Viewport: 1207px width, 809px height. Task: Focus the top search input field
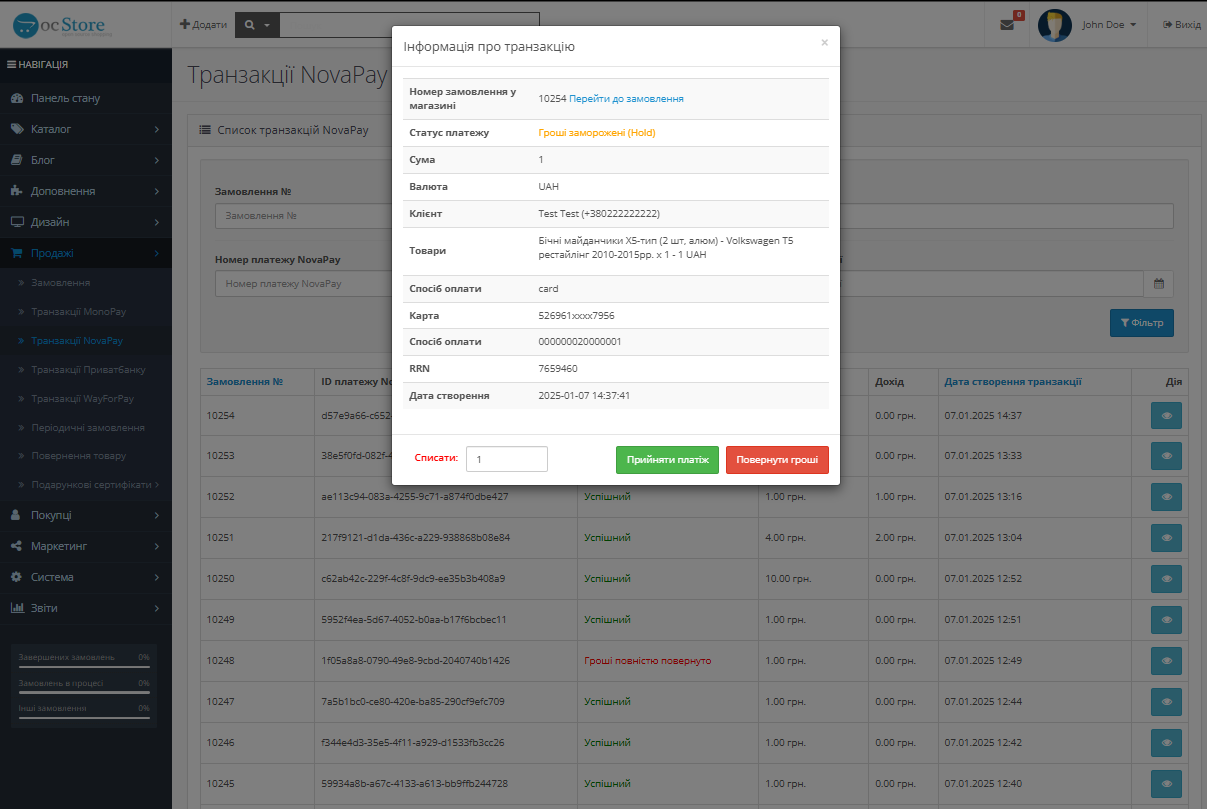409,24
